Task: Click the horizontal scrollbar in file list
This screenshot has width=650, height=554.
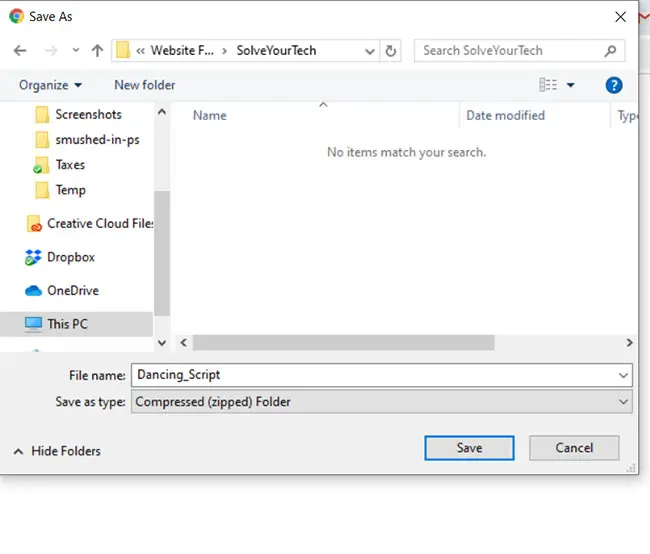Action: [x=343, y=342]
